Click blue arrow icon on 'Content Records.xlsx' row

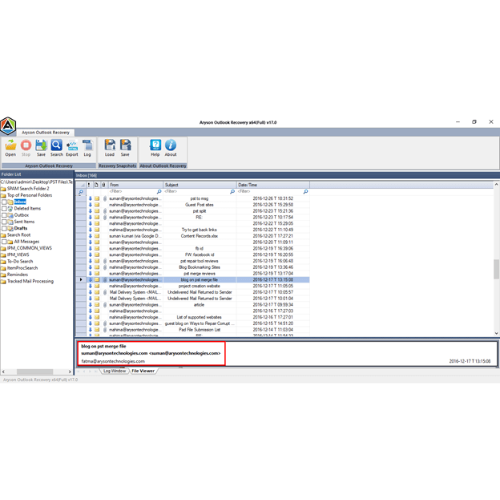[x=90, y=236]
